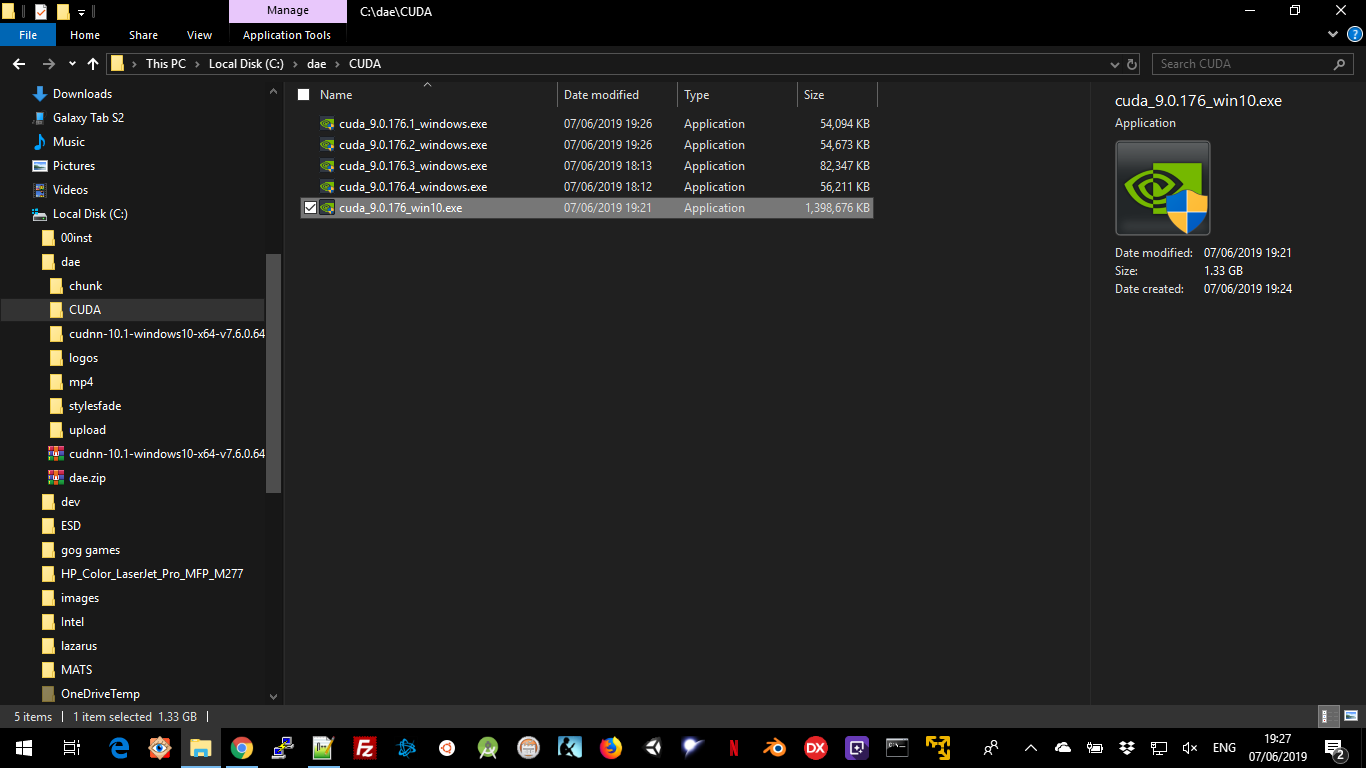This screenshot has width=1366, height=768.
Task: Open the address bar history dropdown
Action: pyautogui.click(x=1115, y=64)
